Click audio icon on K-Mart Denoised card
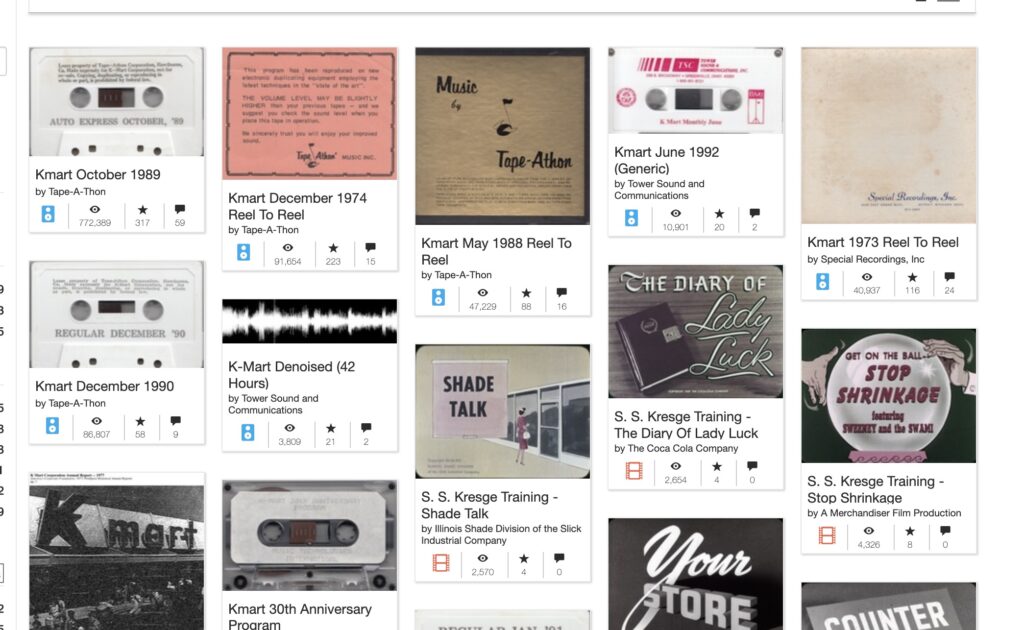The width and height of the screenshot is (1024, 630). point(248,432)
